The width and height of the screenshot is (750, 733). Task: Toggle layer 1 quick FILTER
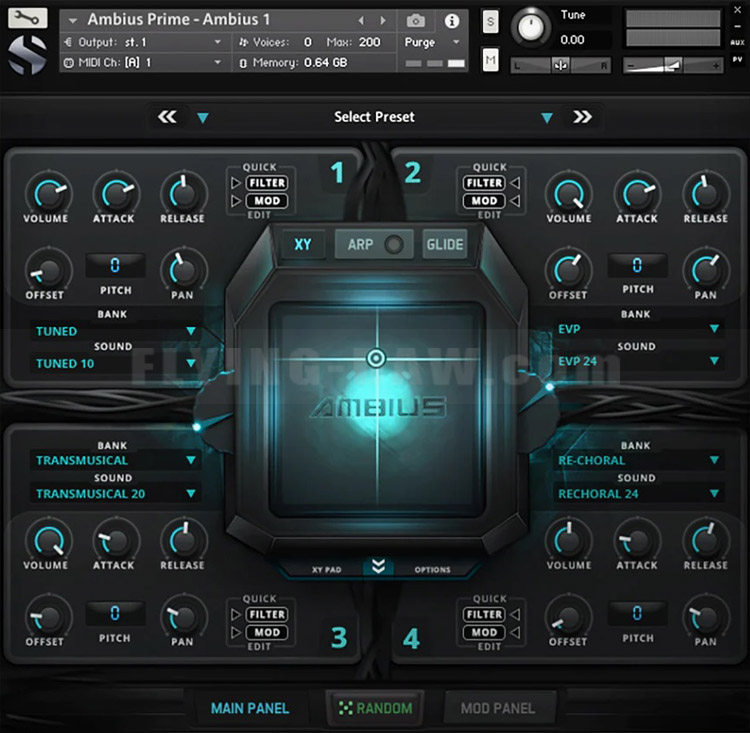267,183
